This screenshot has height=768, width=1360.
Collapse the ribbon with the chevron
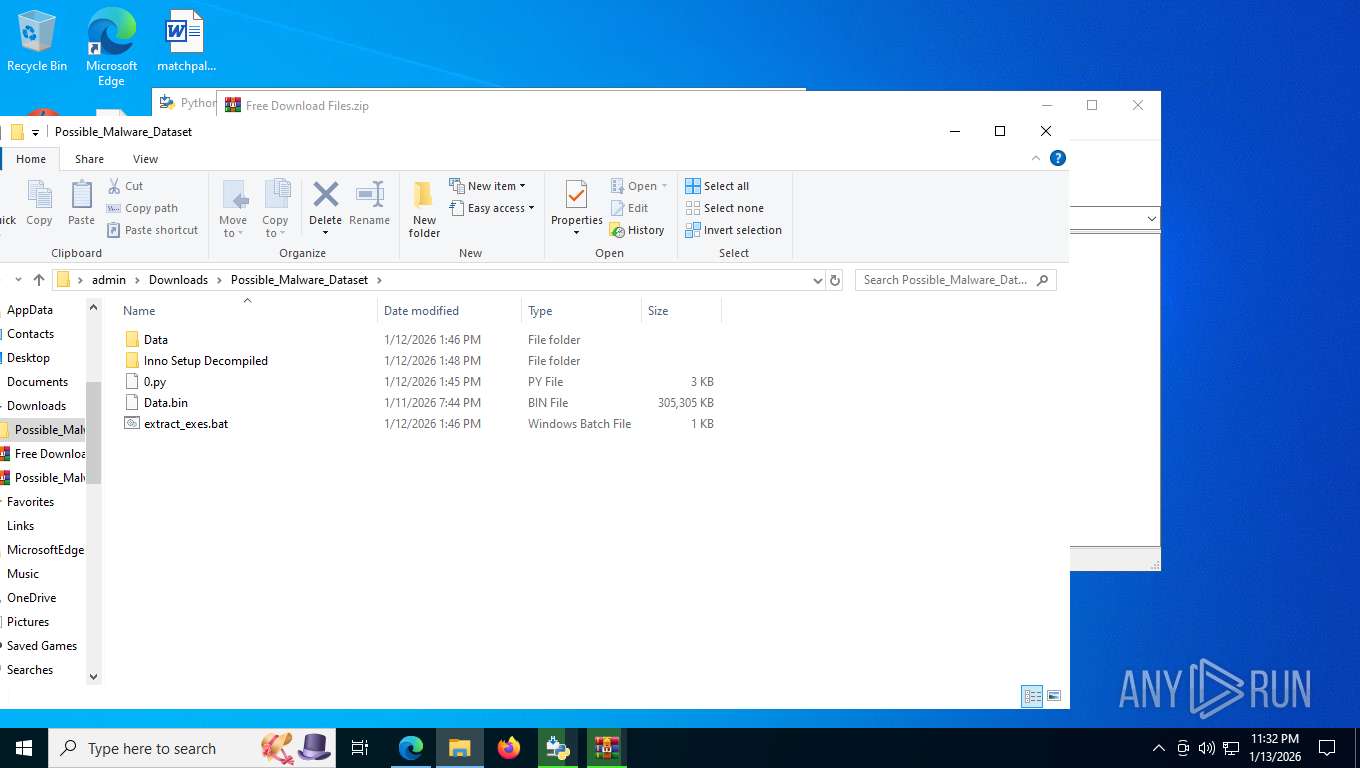1036,158
